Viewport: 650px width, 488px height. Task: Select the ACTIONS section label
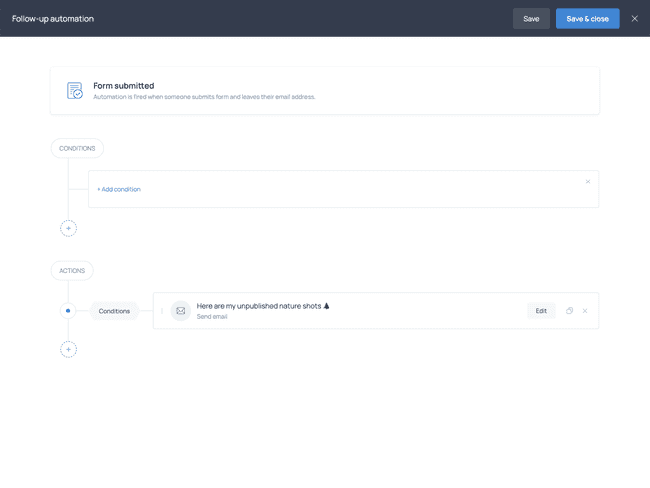[72, 271]
